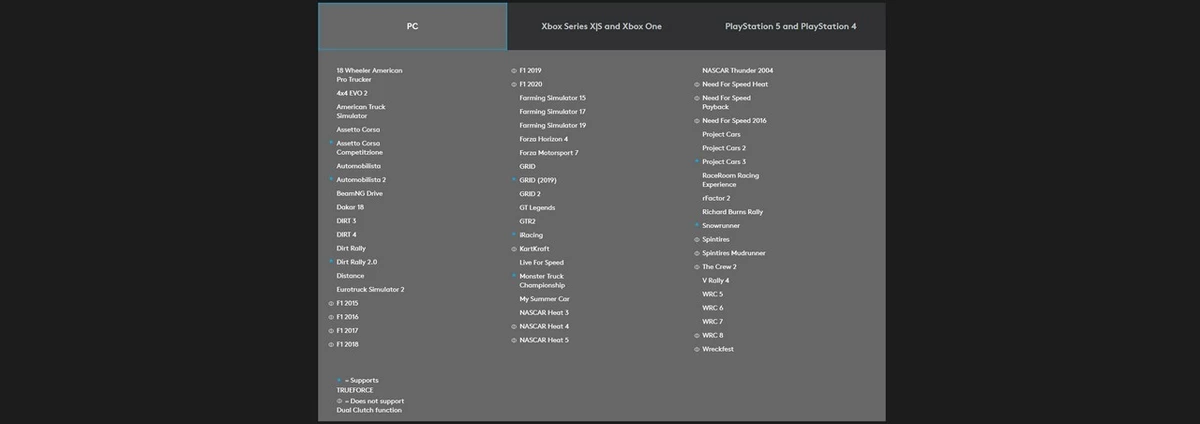This screenshot has height=424, width=1200.
Task: Click the 18 Wheeler American Pro Trucker entry
Action: [369, 75]
